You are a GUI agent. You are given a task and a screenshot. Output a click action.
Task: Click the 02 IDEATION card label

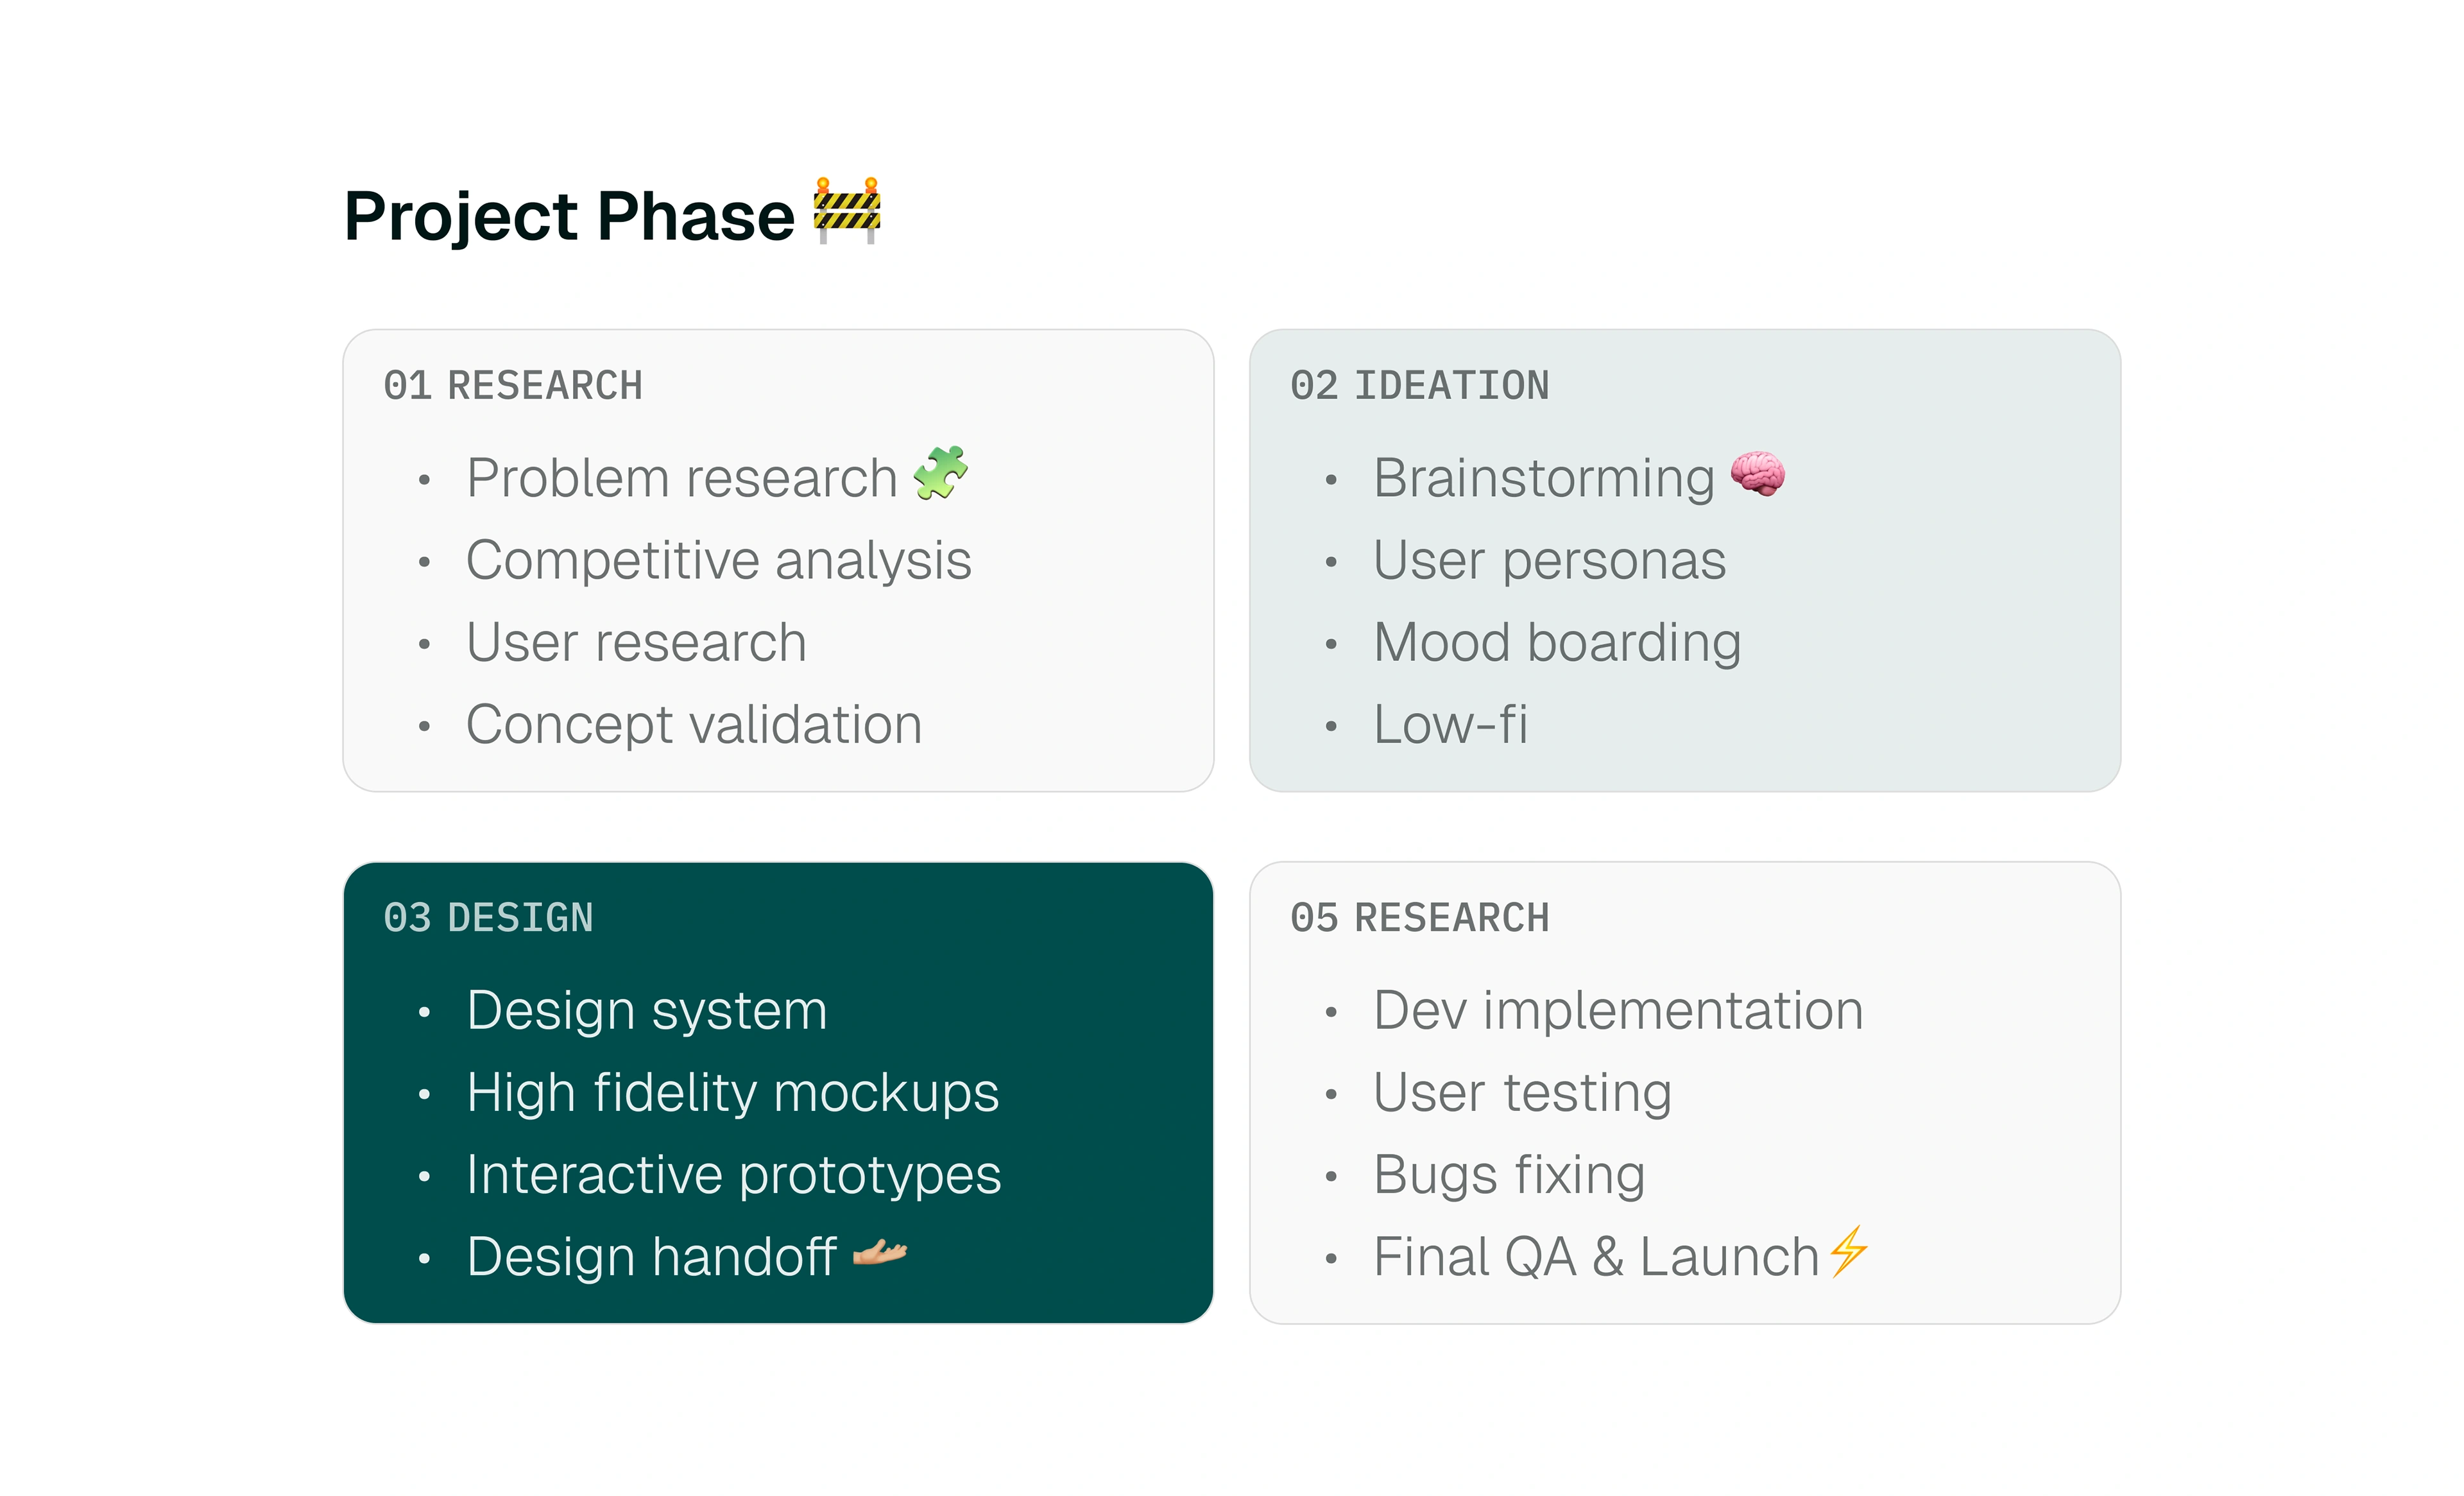click(1419, 386)
